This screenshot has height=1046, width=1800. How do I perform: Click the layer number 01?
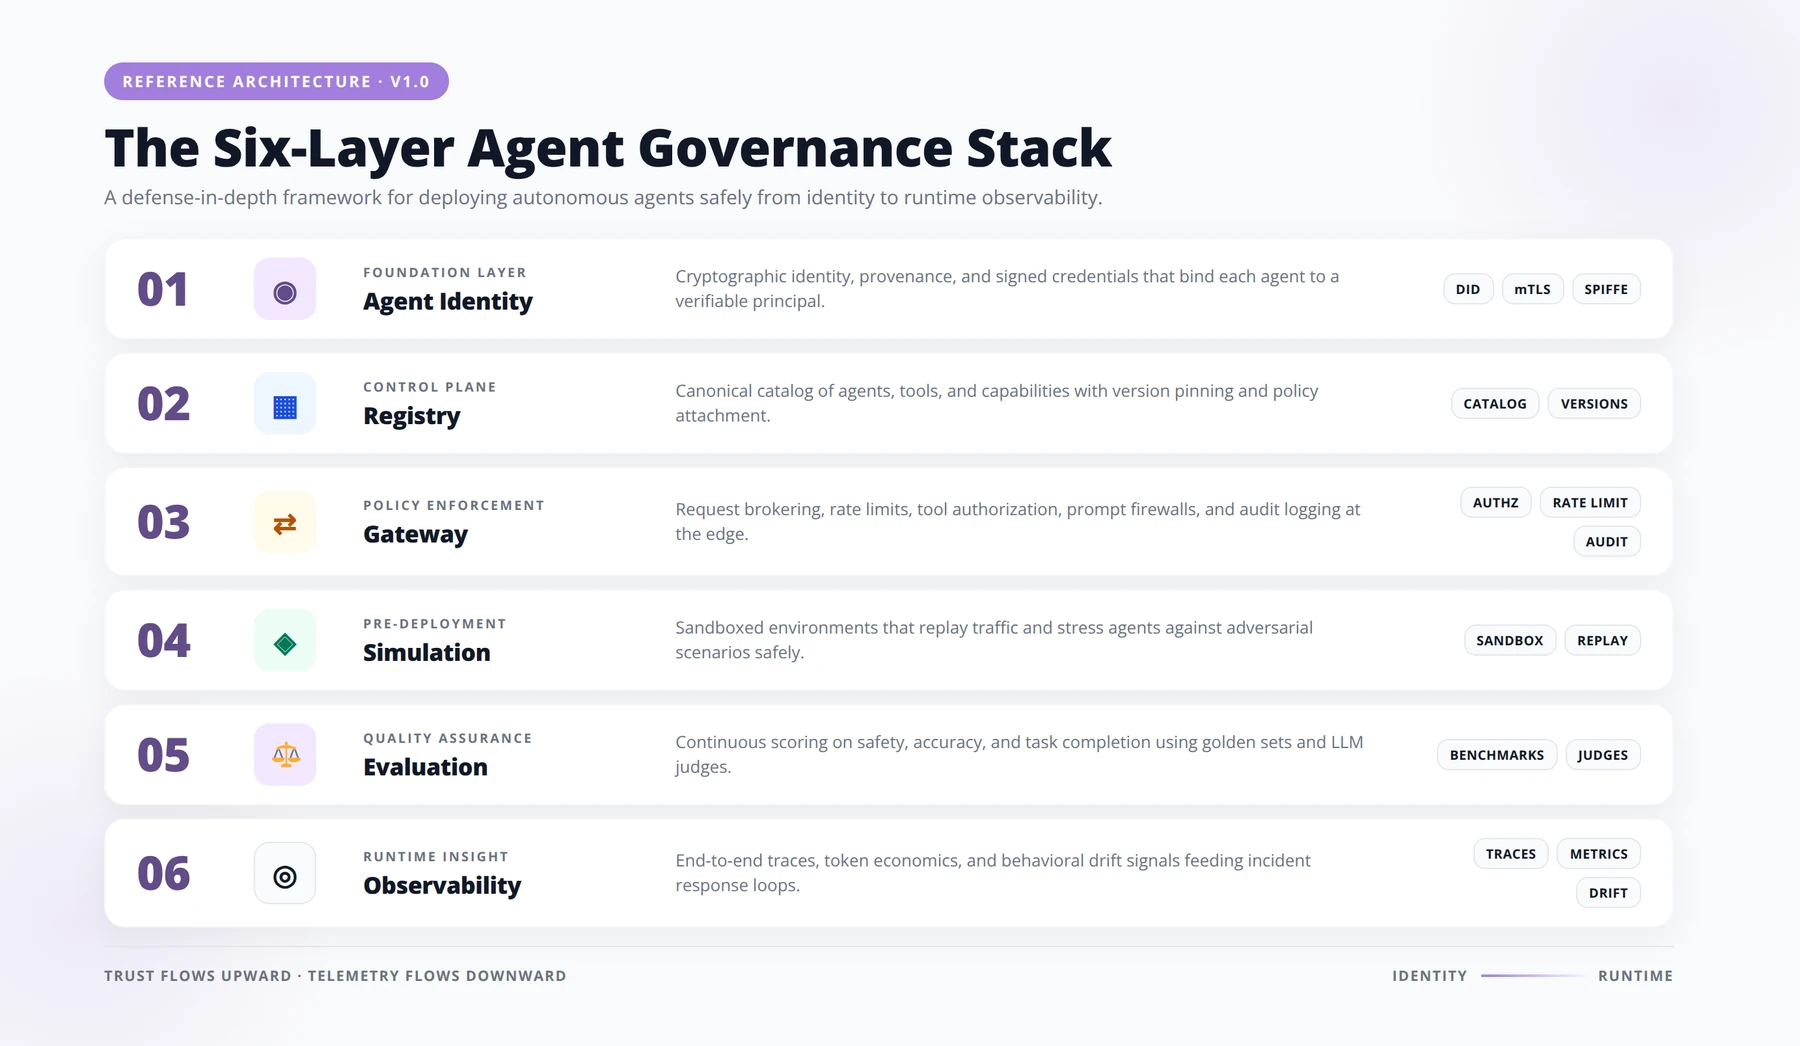pos(163,290)
